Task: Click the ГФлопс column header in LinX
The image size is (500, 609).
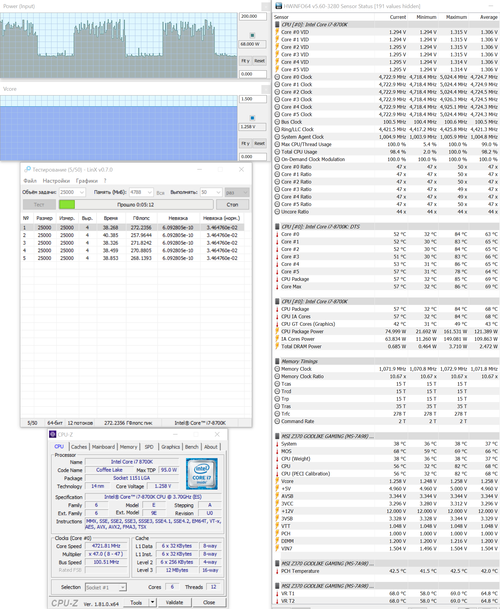Action: [x=141, y=218]
